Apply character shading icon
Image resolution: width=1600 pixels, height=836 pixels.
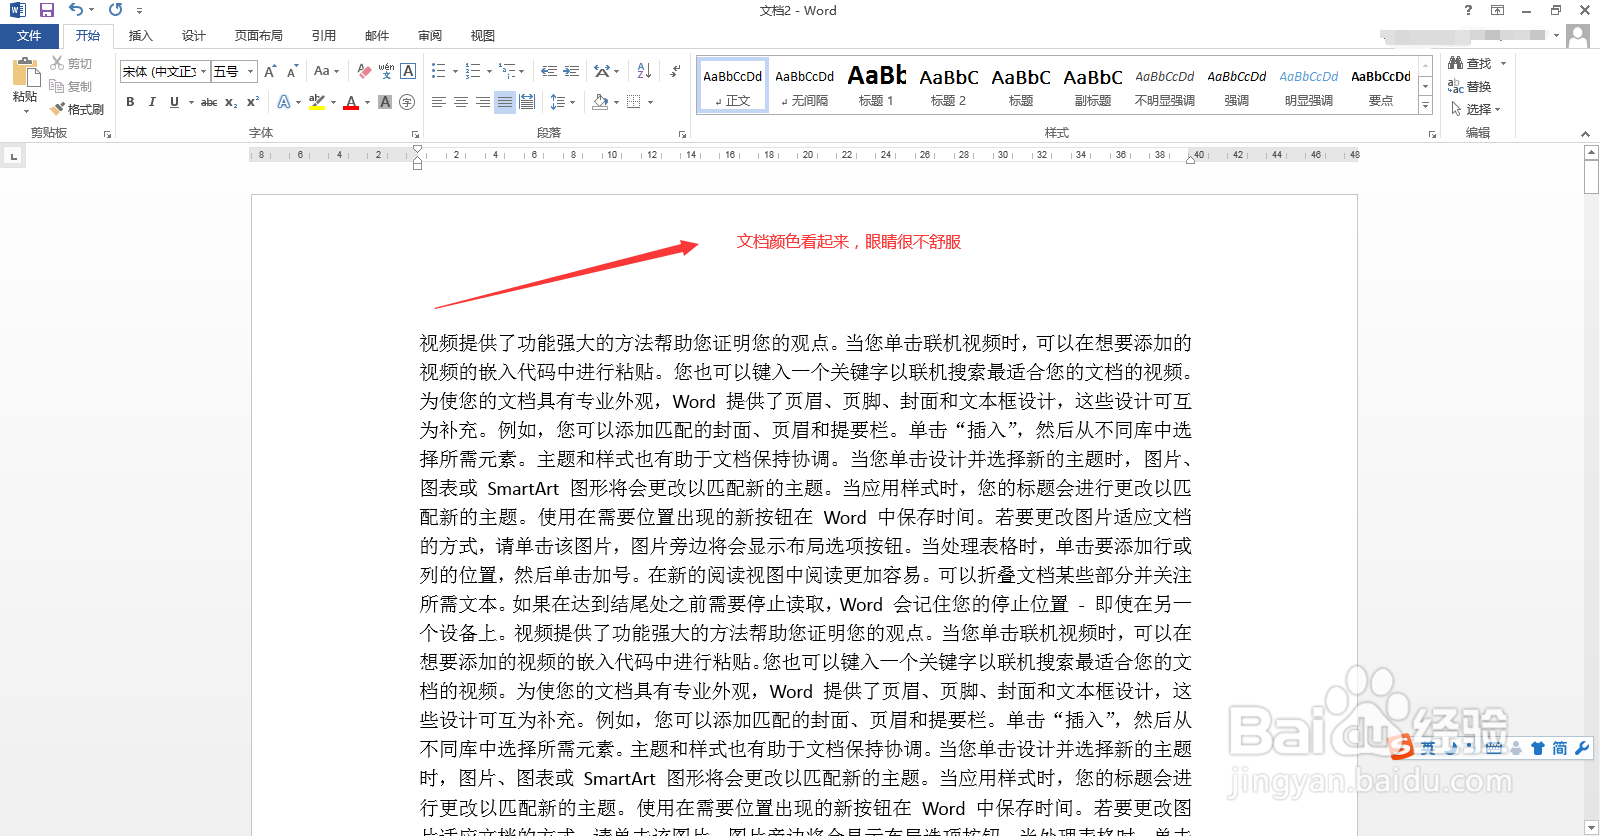tap(385, 102)
